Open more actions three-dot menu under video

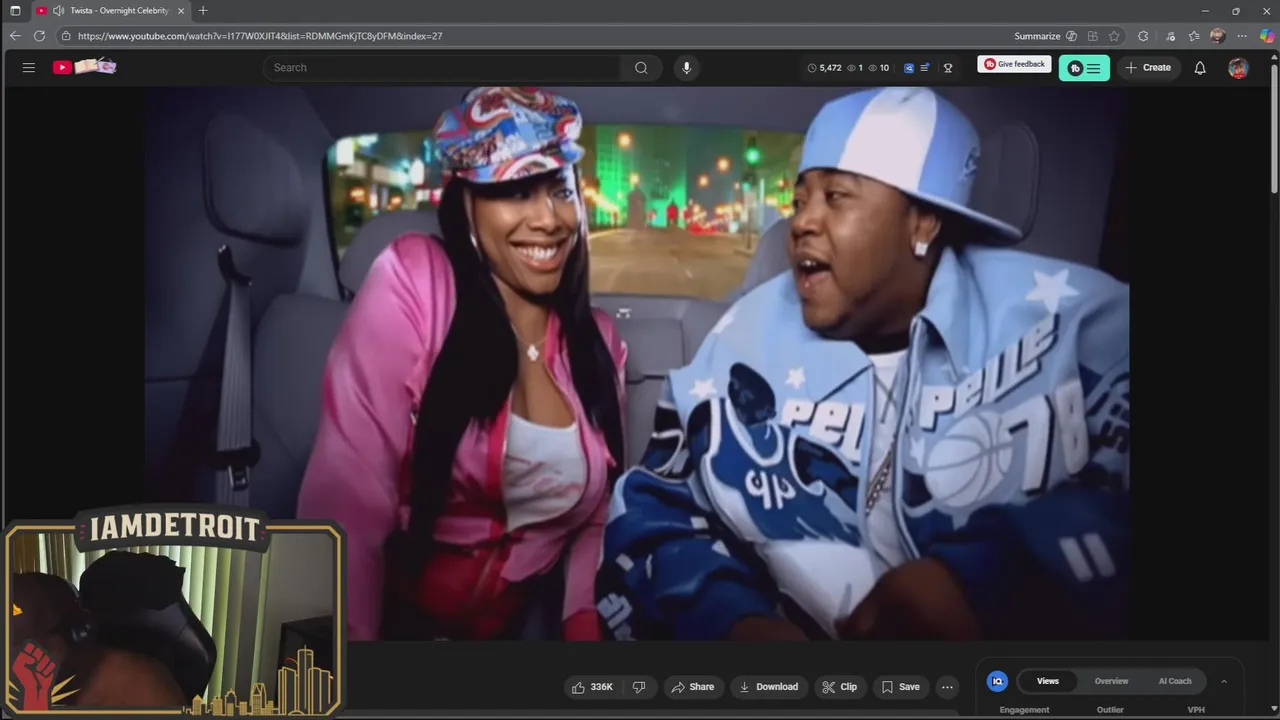[x=947, y=687]
